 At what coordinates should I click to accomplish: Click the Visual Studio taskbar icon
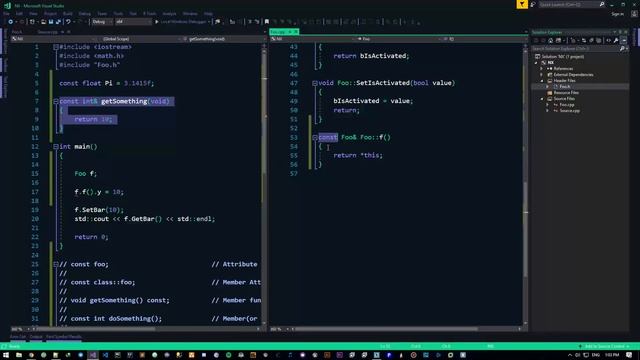93,355
